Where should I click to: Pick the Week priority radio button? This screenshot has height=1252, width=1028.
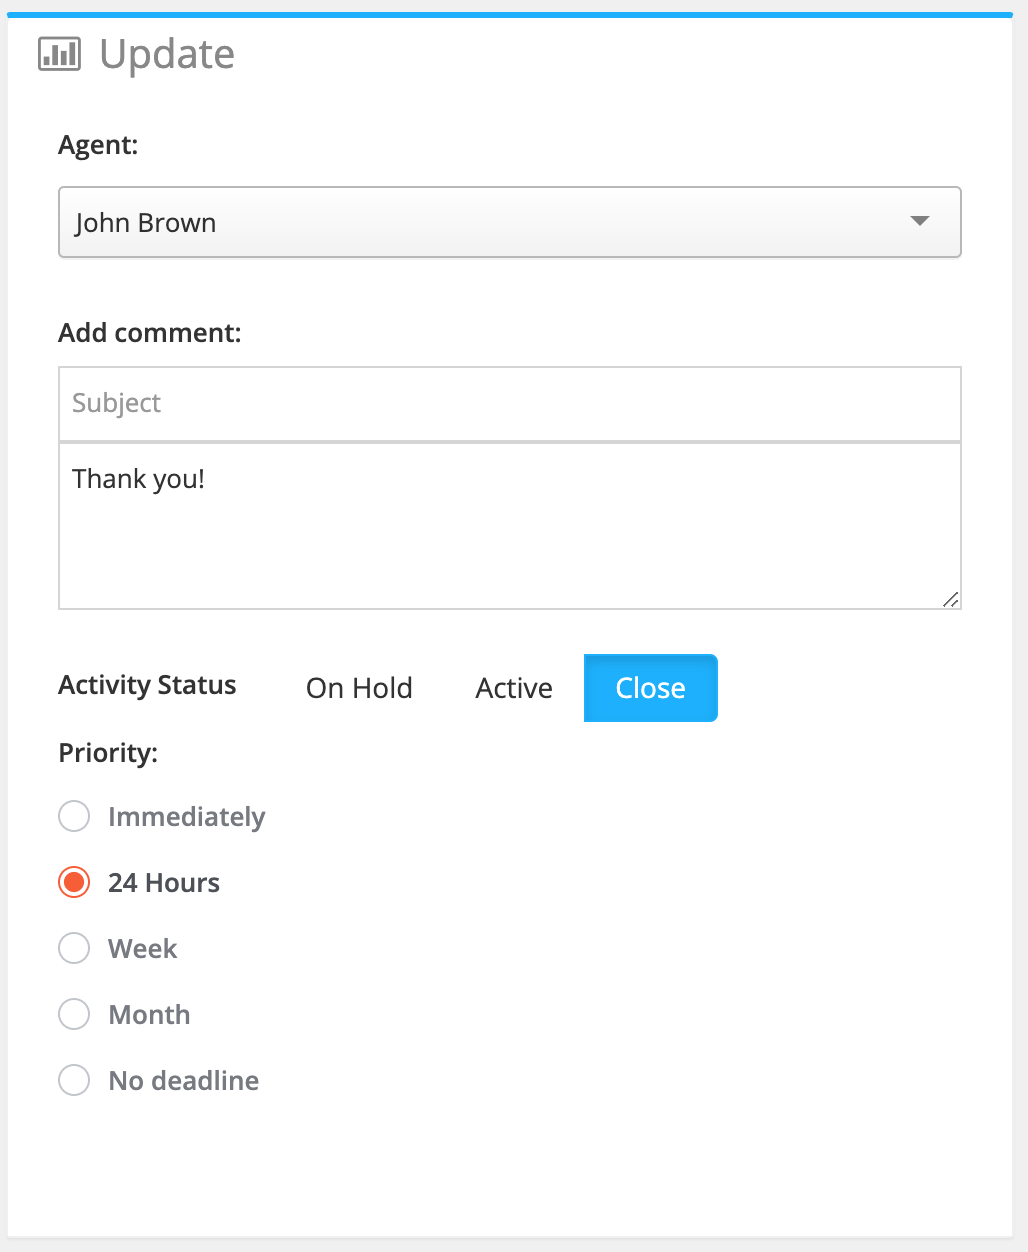click(x=74, y=948)
